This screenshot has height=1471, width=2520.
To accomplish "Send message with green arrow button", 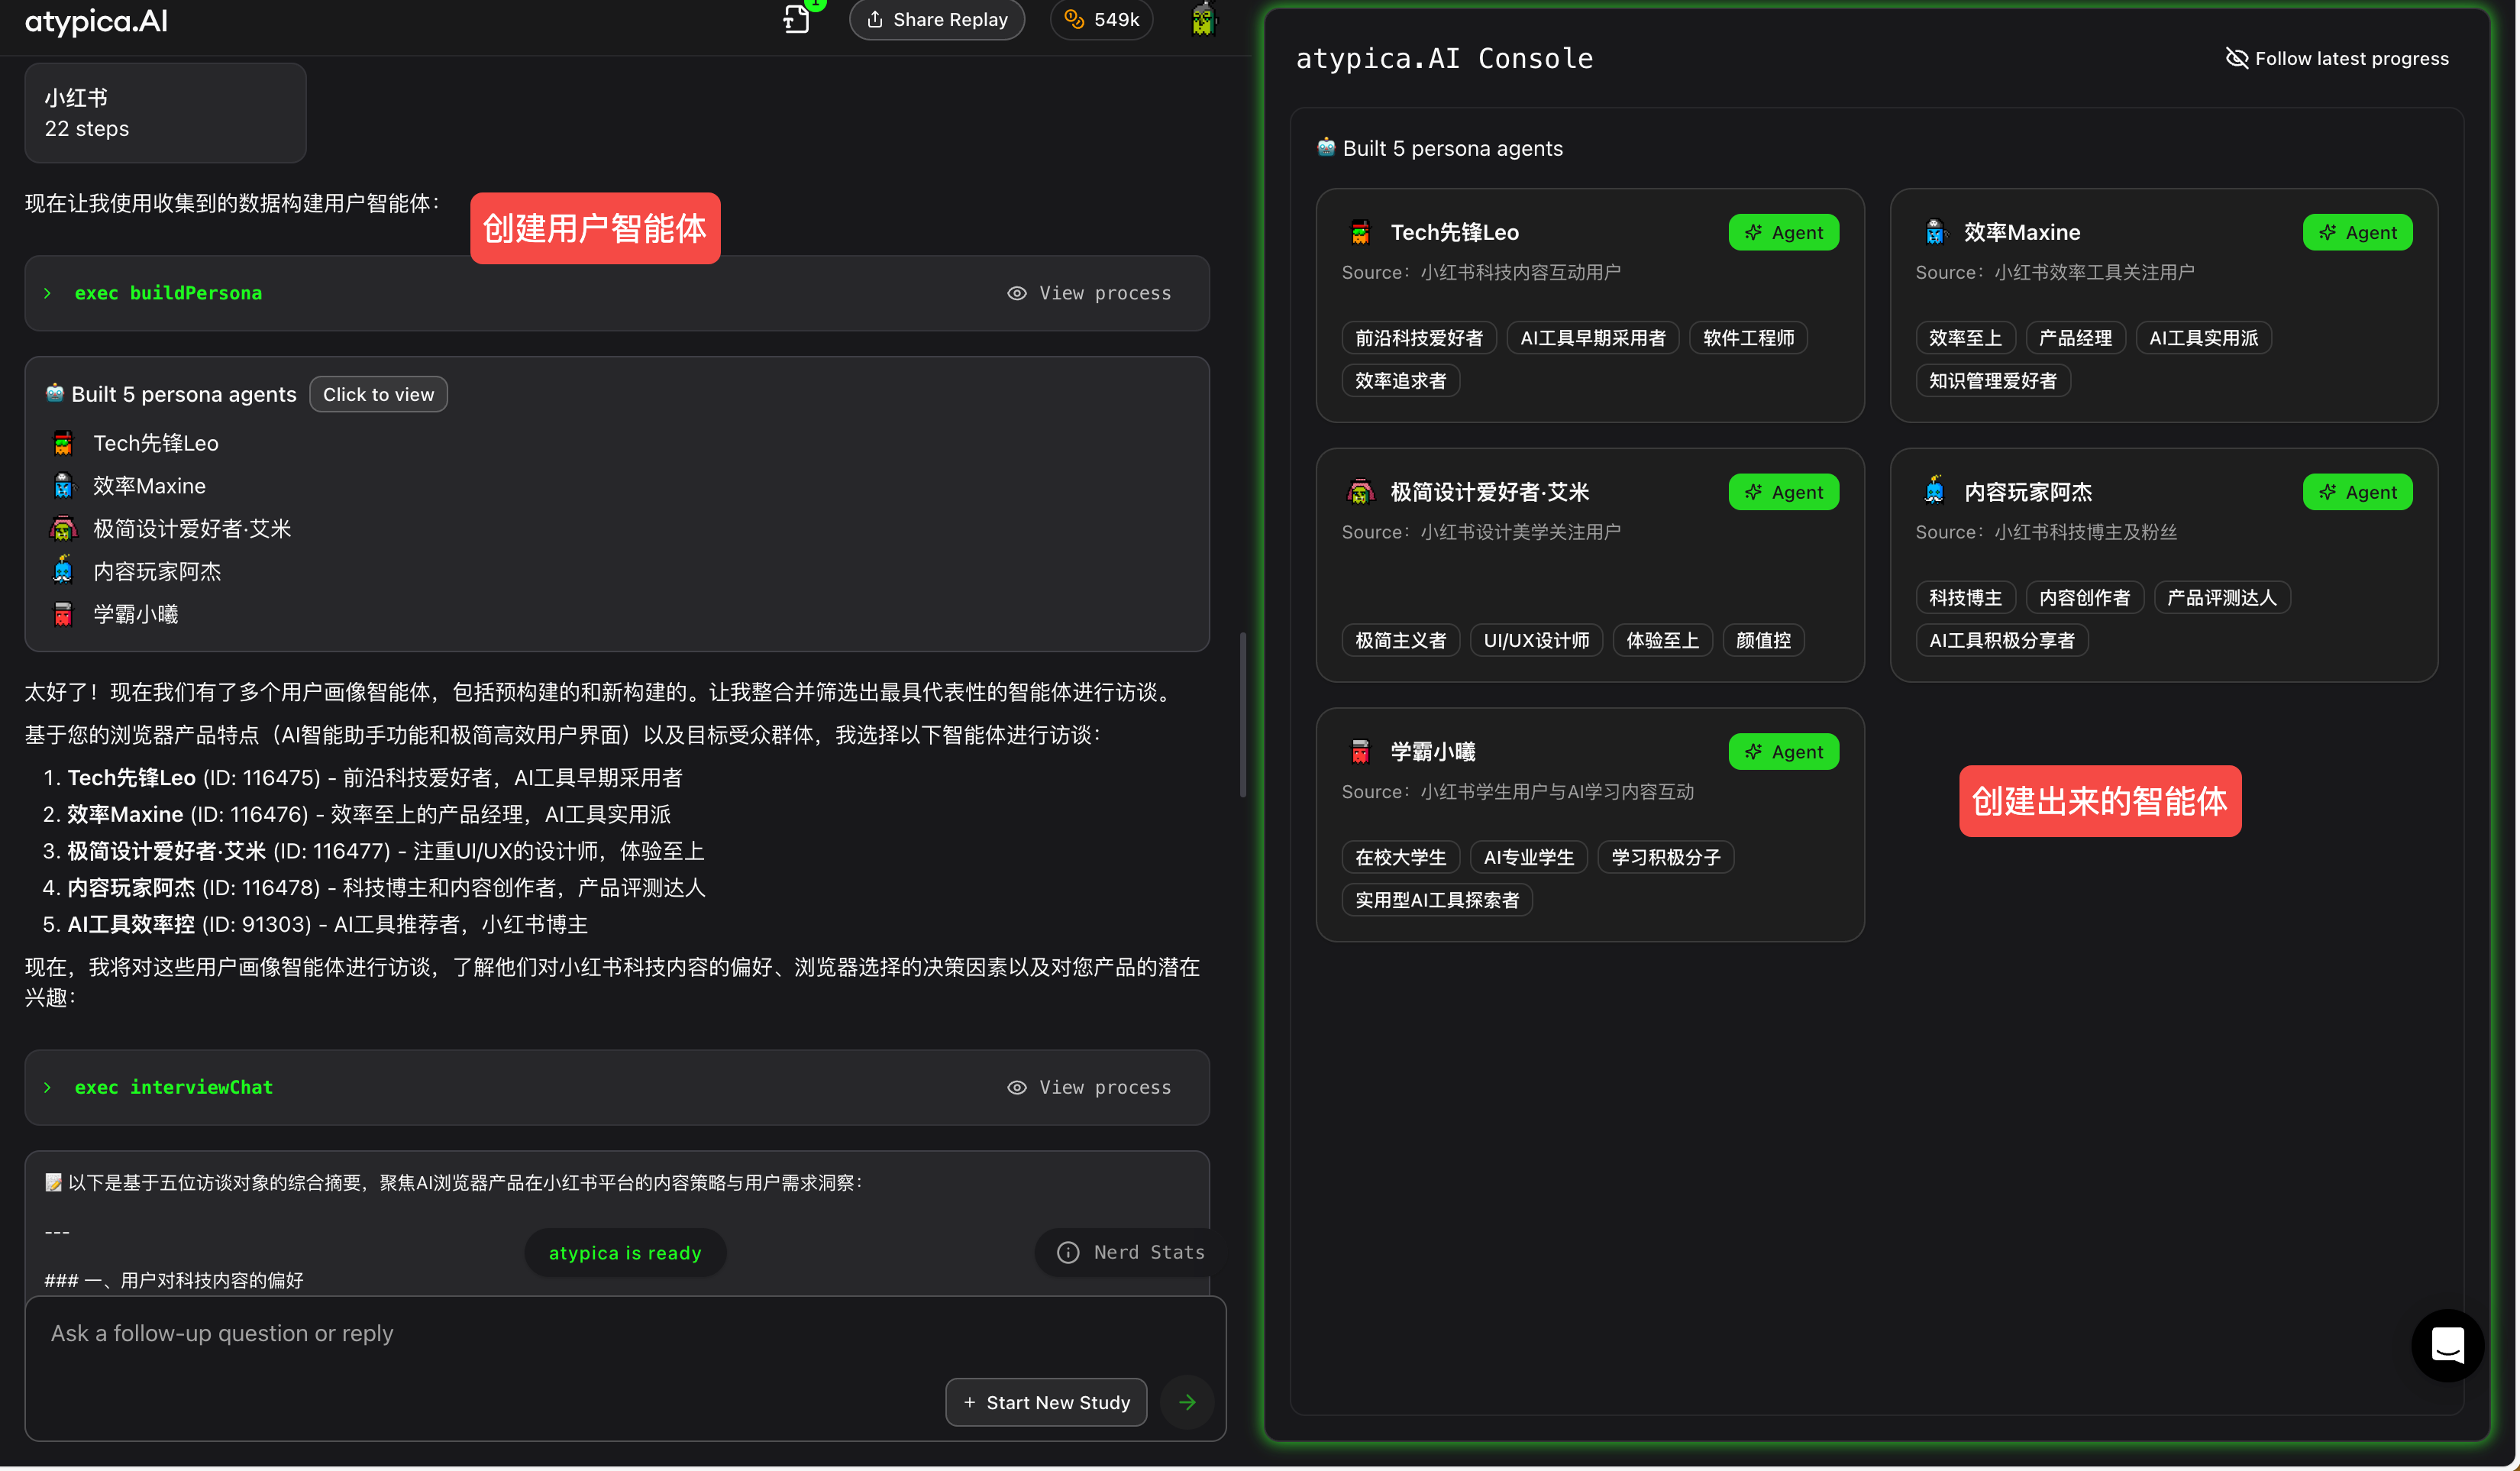I will [x=1187, y=1402].
